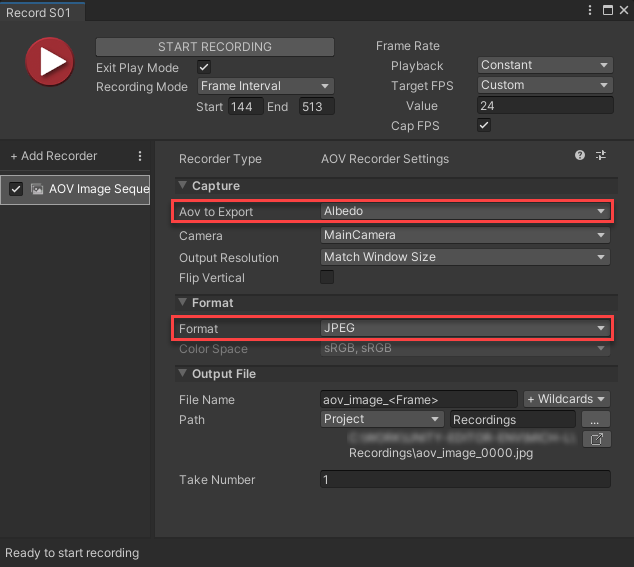Click the AOV Image Sequence recorder icon
This screenshot has width=634, height=567.
click(x=37, y=189)
